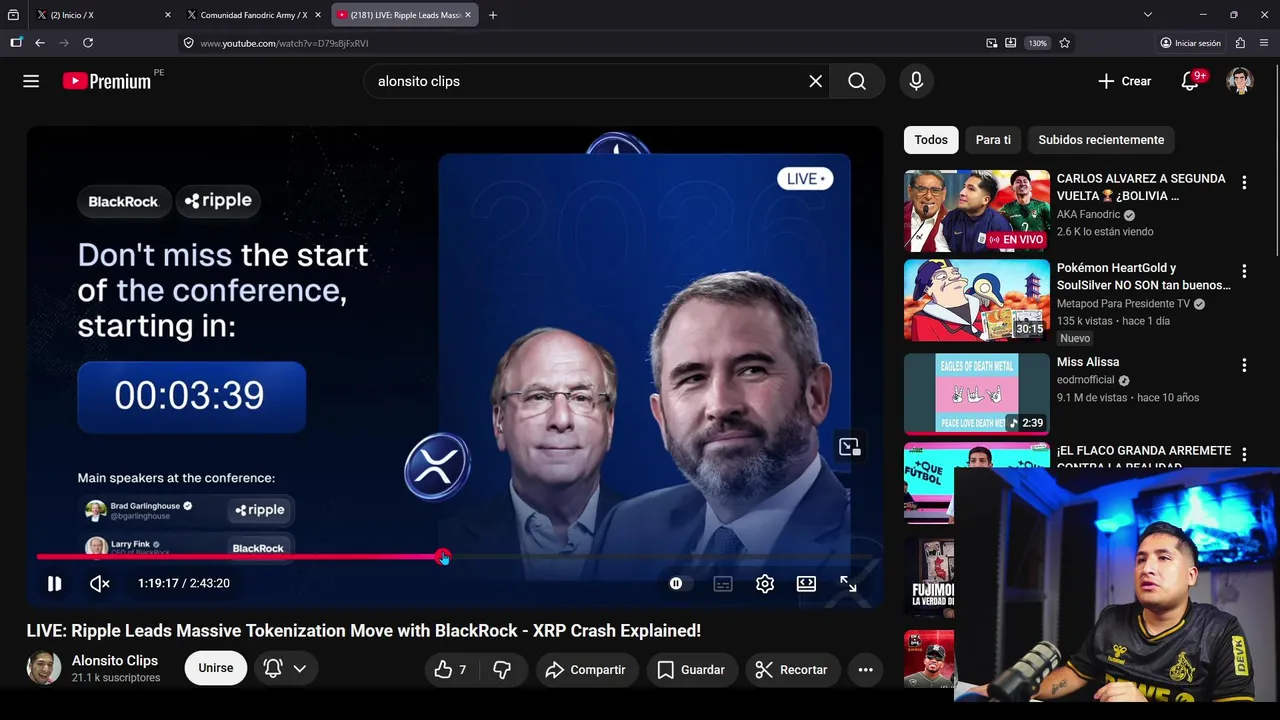Like the video with thumbs up
1280x720 pixels.
(451, 670)
